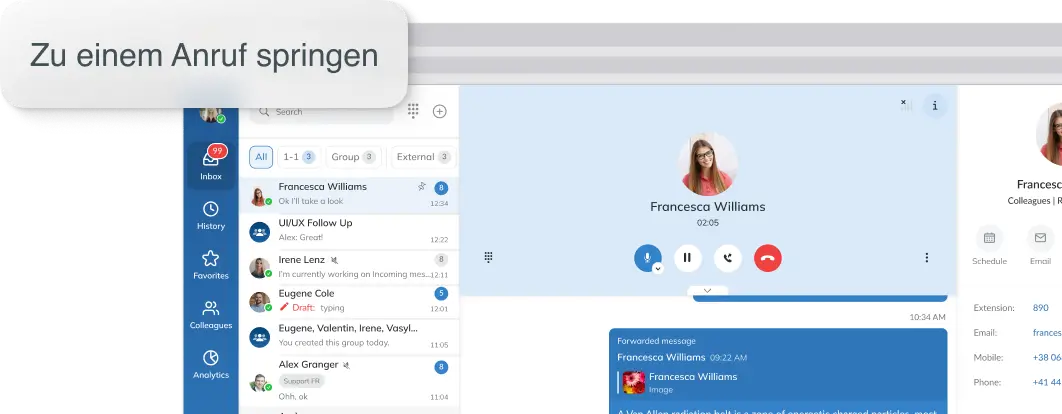Select the 1-1 conversations tab
1062x414 pixels.
point(297,157)
